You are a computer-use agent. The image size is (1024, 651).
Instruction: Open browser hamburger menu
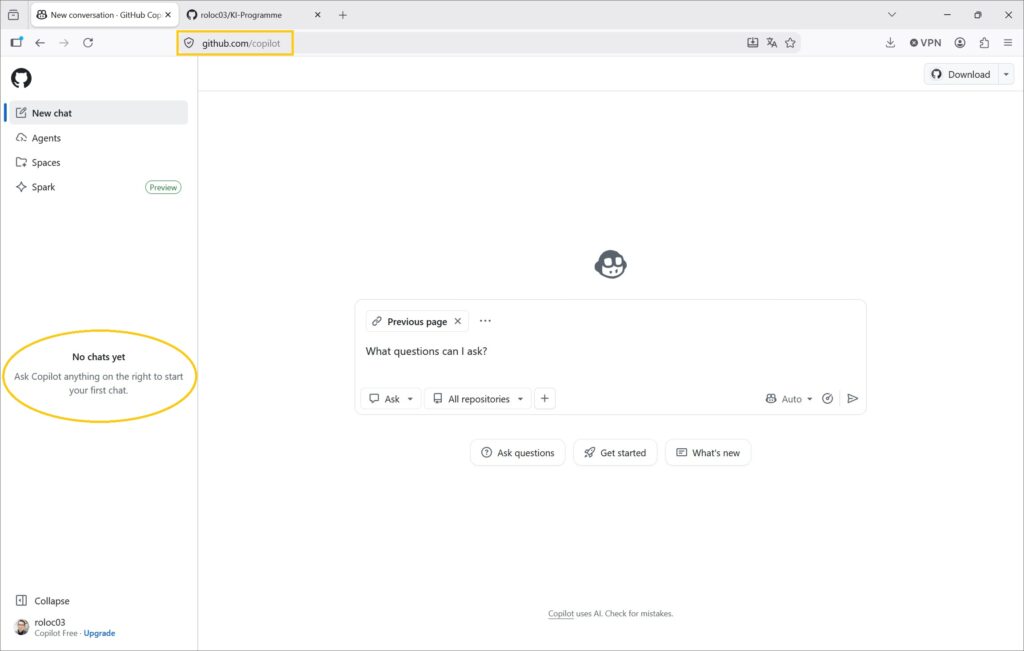[1008, 42]
